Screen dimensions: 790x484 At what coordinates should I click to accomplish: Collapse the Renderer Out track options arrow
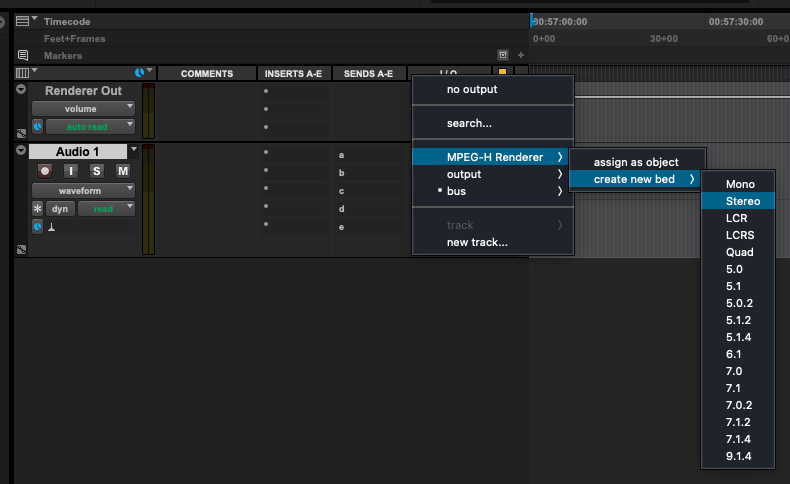(21, 89)
